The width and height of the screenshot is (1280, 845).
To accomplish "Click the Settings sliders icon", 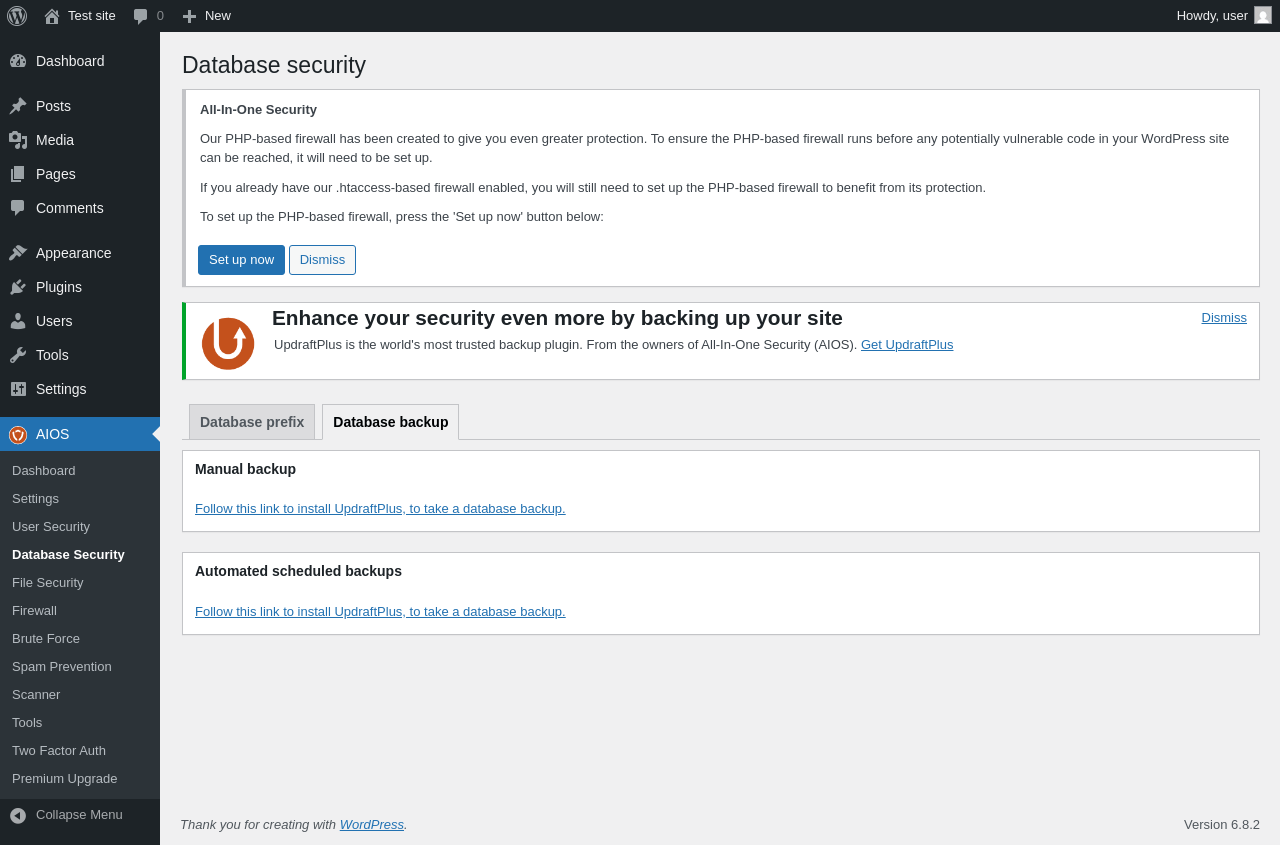I will [18, 389].
